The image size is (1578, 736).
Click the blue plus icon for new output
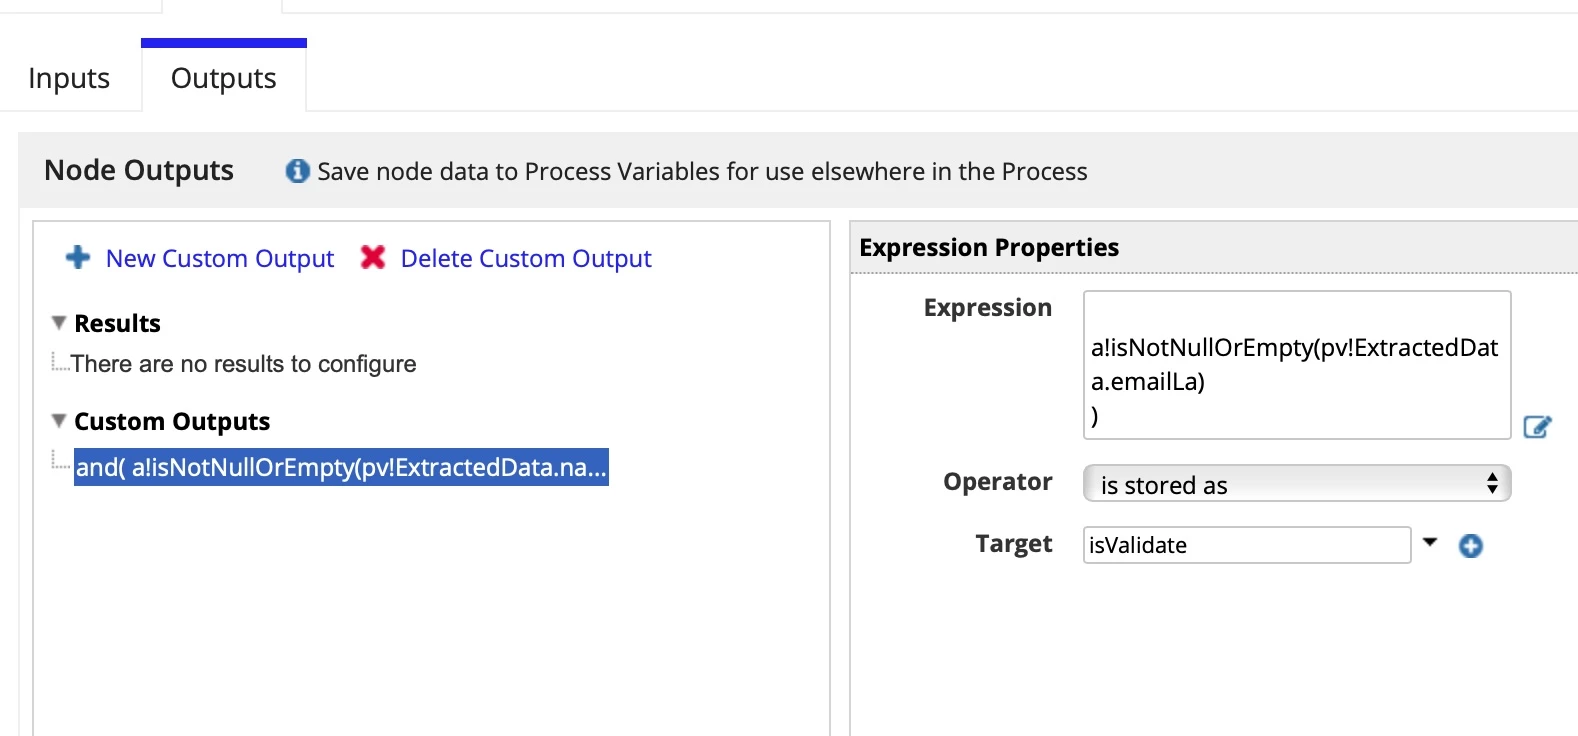tap(78, 258)
